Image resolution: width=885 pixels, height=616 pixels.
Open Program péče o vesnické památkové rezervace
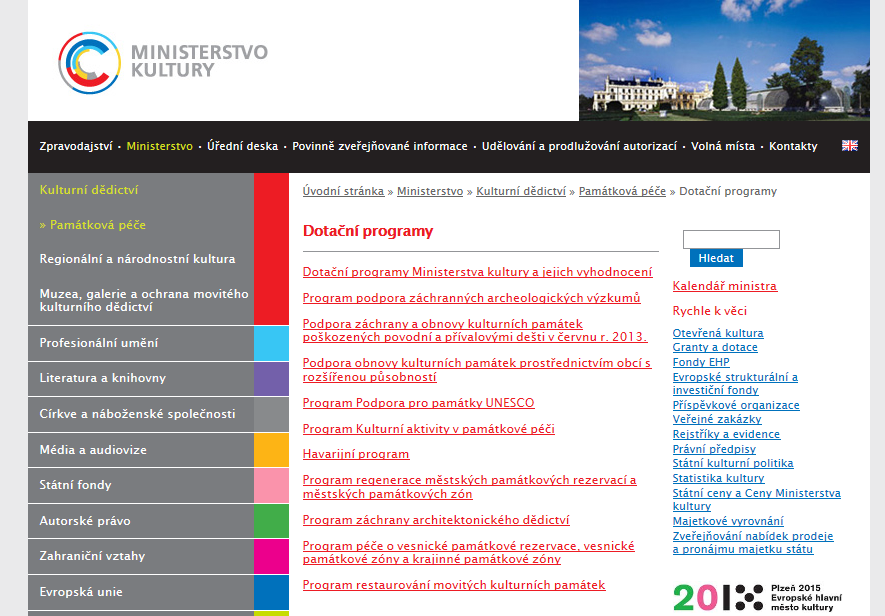[468, 552]
